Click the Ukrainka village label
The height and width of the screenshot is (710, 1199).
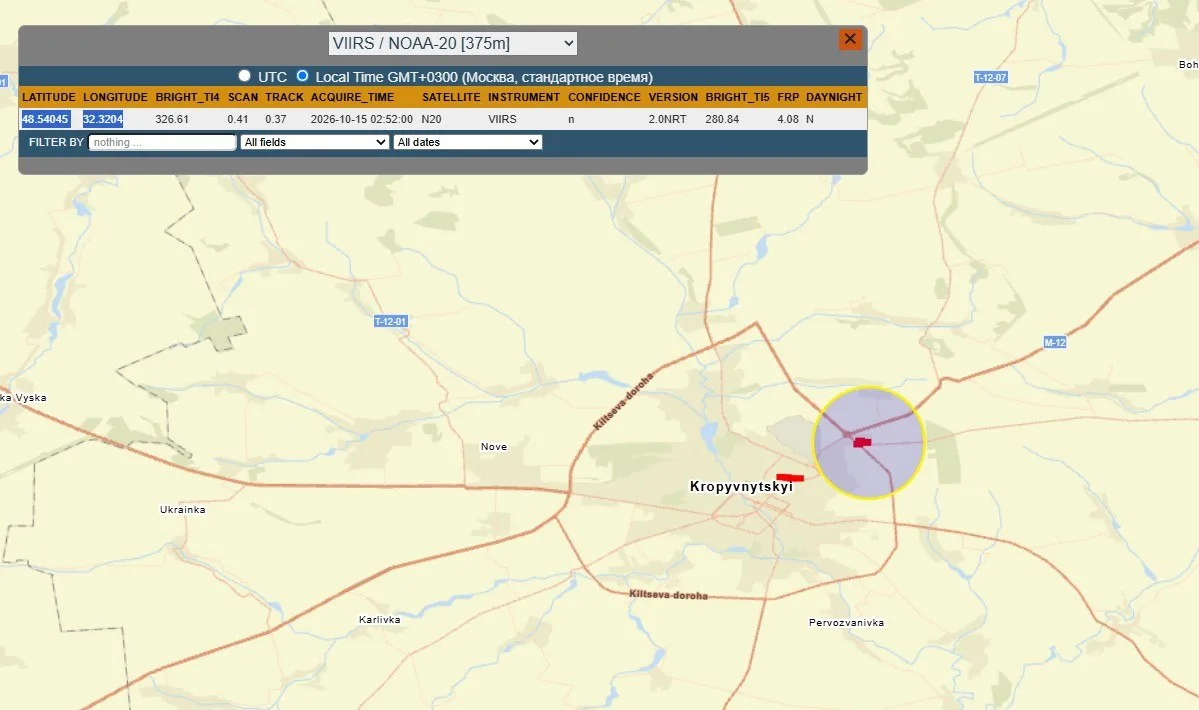coord(183,510)
